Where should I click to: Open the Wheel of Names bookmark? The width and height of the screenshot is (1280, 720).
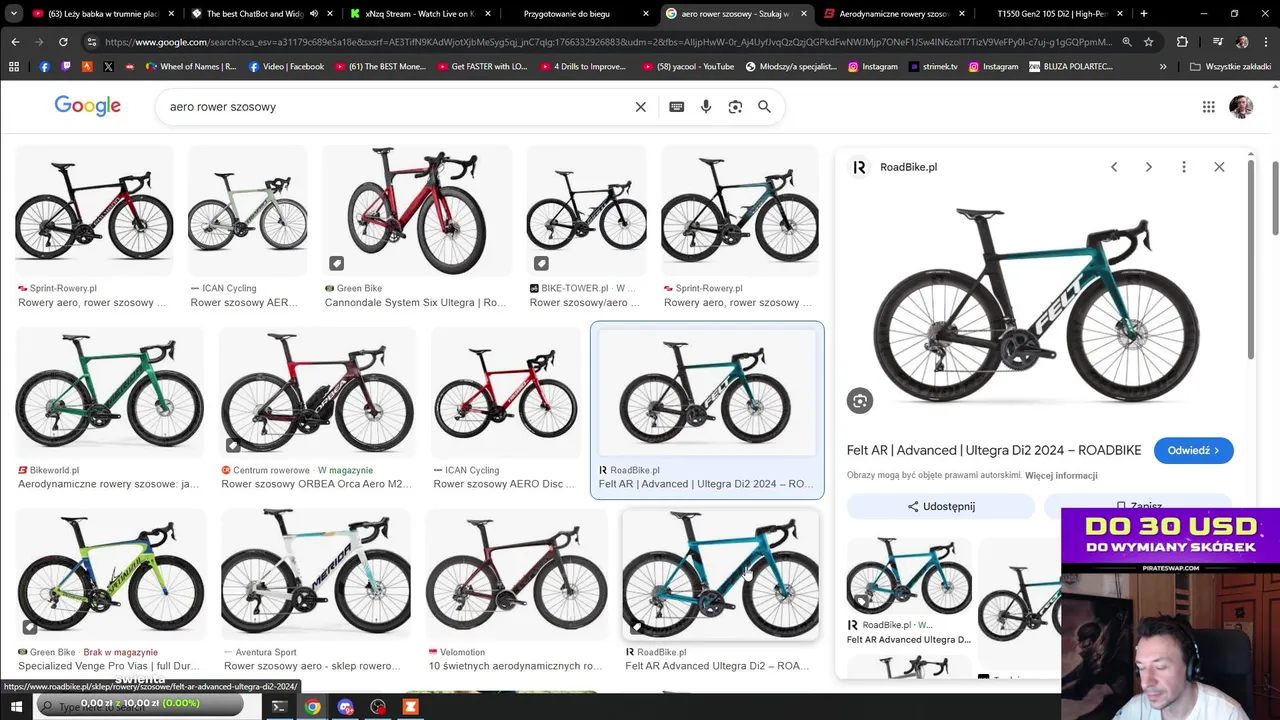coord(191,66)
